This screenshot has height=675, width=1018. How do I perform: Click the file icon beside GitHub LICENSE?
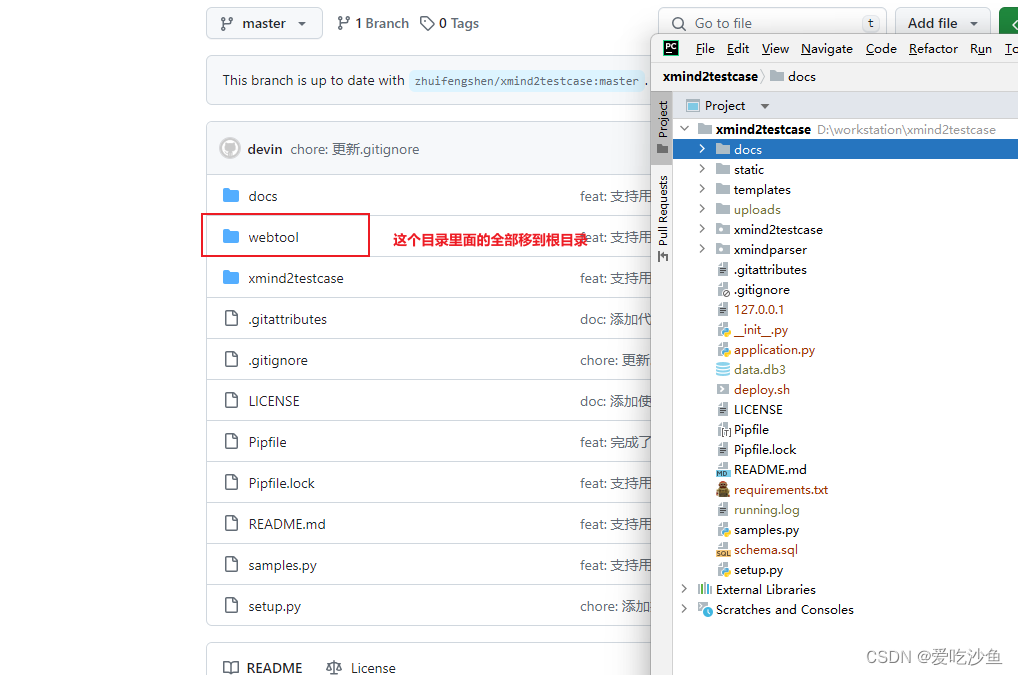pyautogui.click(x=231, y=400)
